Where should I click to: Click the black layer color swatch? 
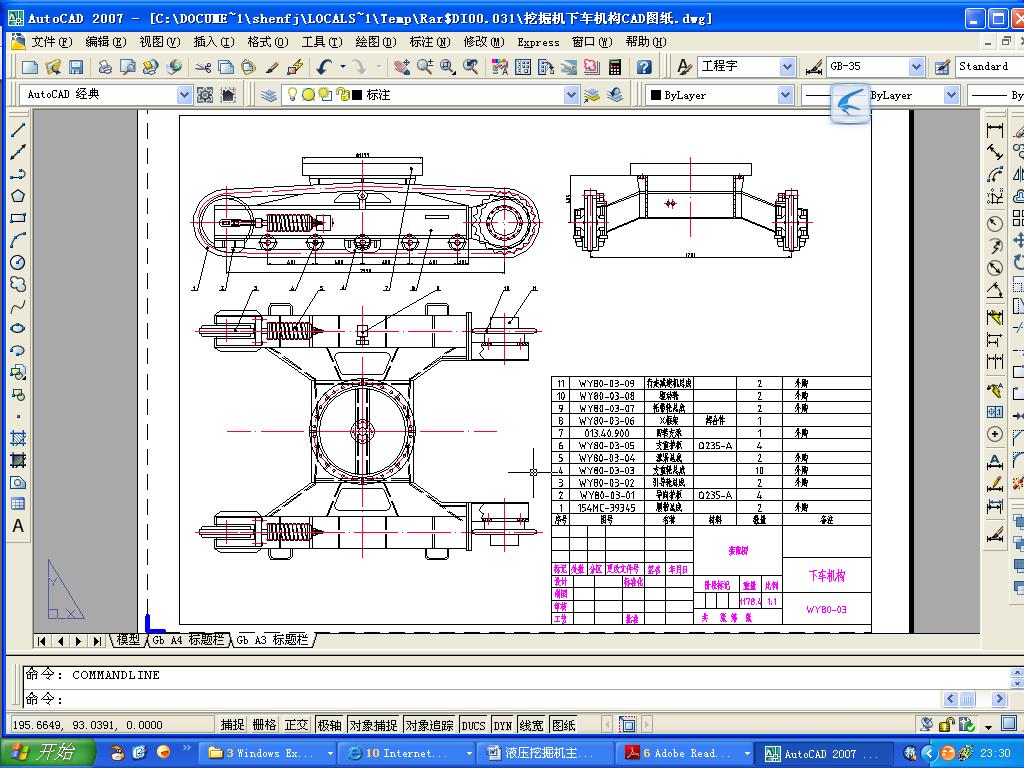(x=357, y=95)
